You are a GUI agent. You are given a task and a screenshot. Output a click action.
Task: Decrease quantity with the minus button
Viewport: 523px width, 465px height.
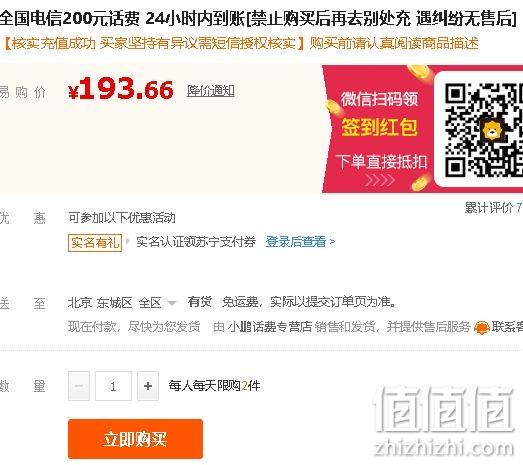click(79, 386)
